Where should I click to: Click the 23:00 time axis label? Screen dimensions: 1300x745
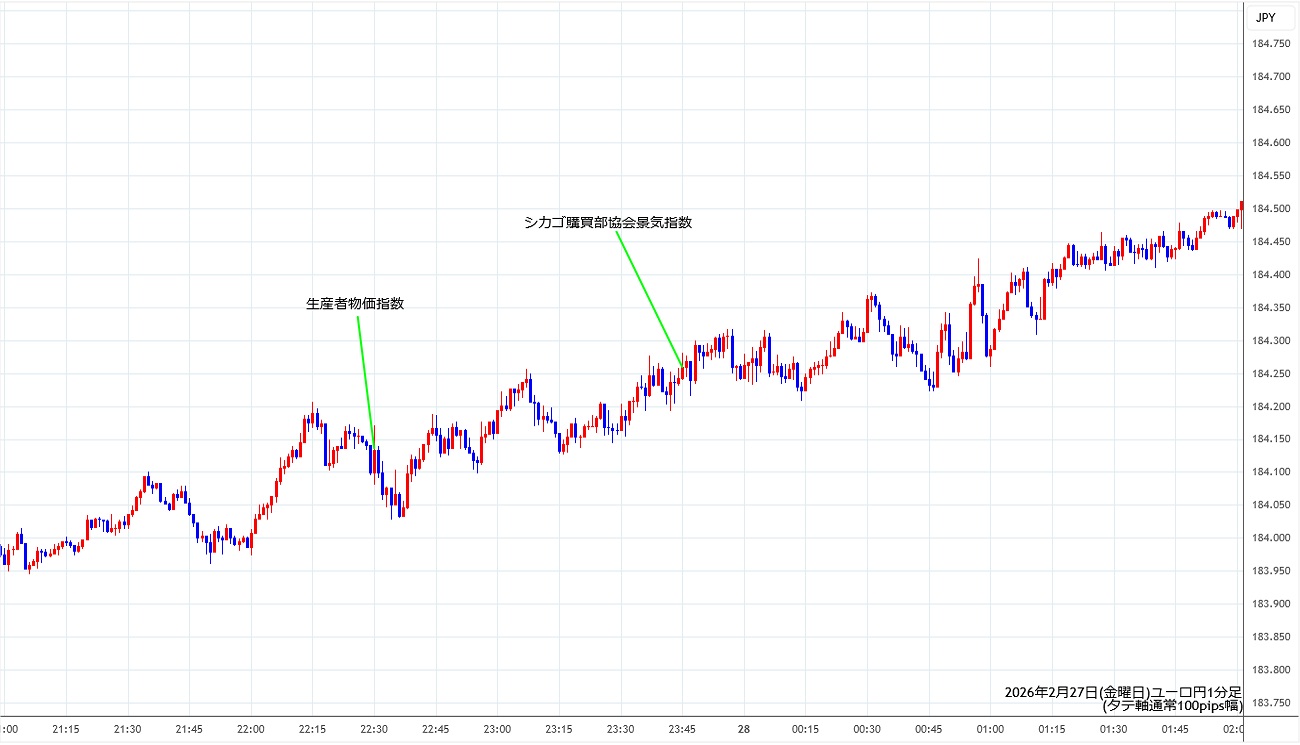click(x=497, y=729)
